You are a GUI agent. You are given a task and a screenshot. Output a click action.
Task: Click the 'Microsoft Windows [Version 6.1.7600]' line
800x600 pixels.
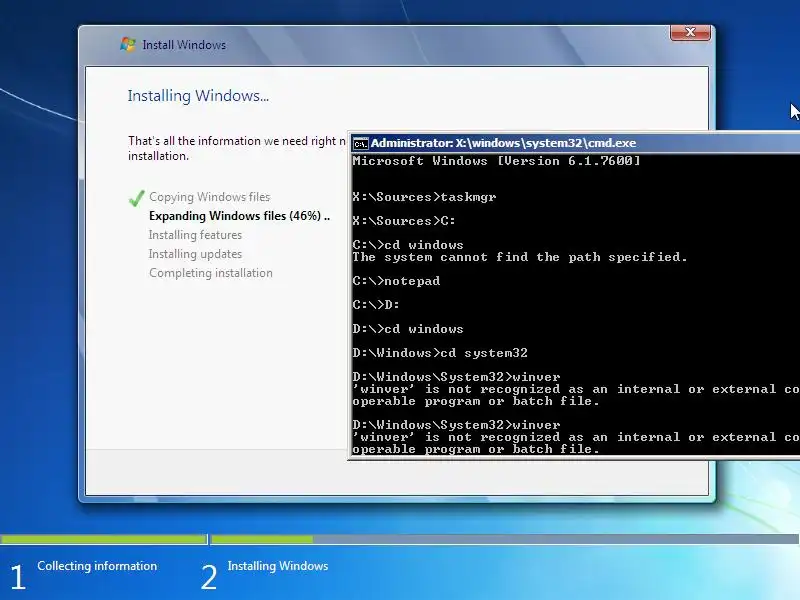point(496,161)
